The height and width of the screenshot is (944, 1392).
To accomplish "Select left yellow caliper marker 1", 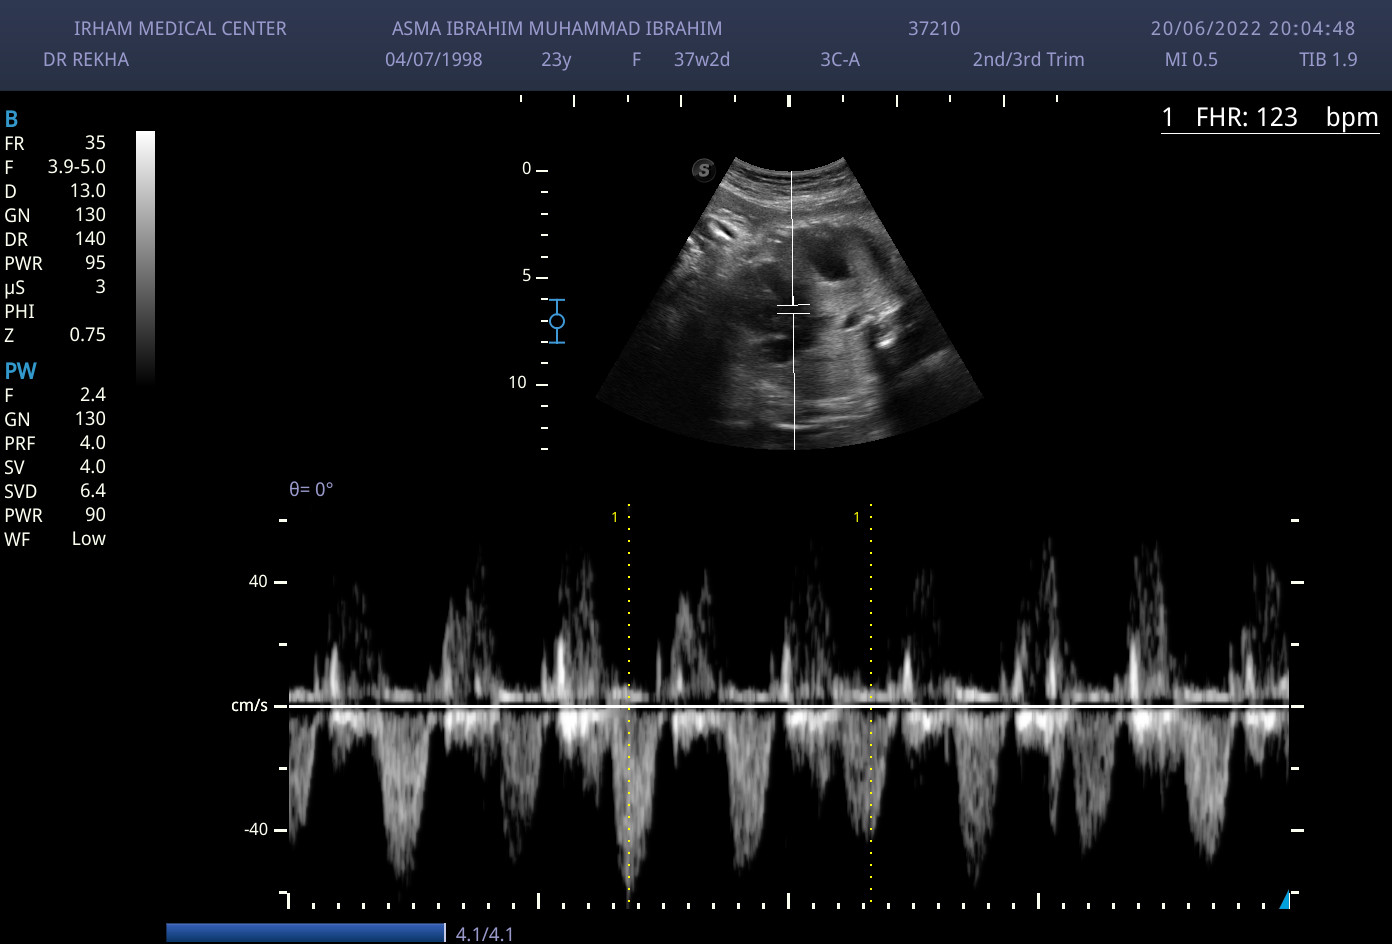I will pos(616,517).
